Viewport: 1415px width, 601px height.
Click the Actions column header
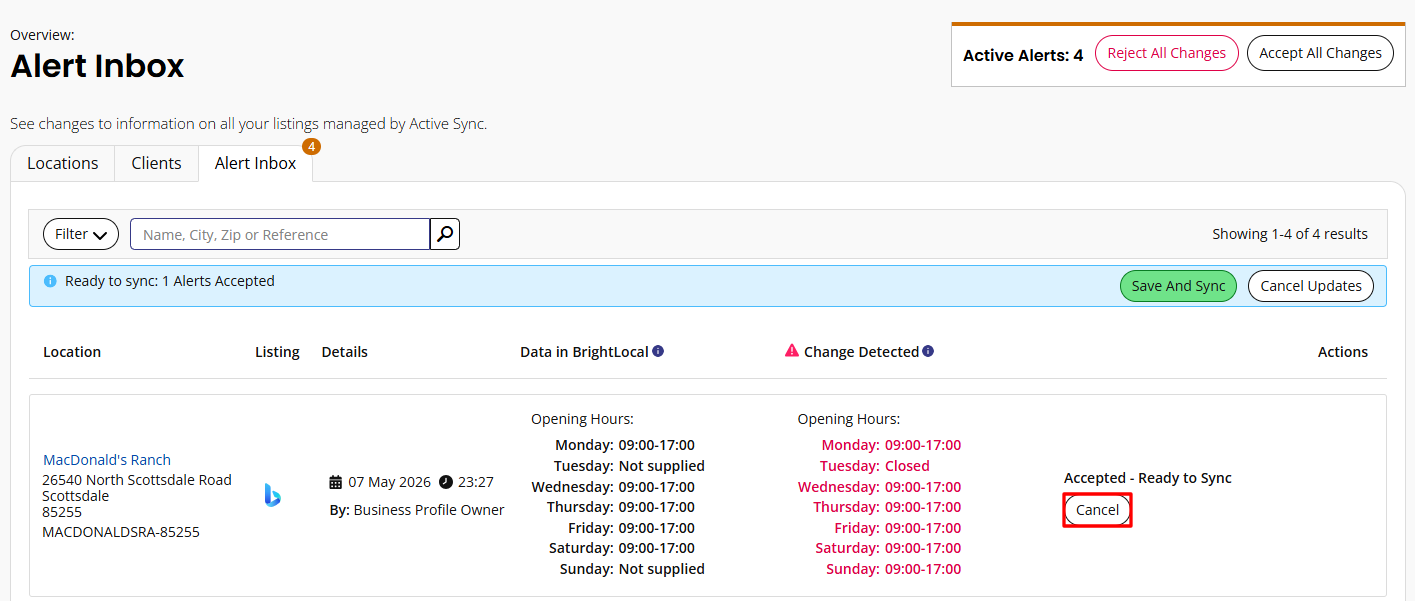(1343, 352)
